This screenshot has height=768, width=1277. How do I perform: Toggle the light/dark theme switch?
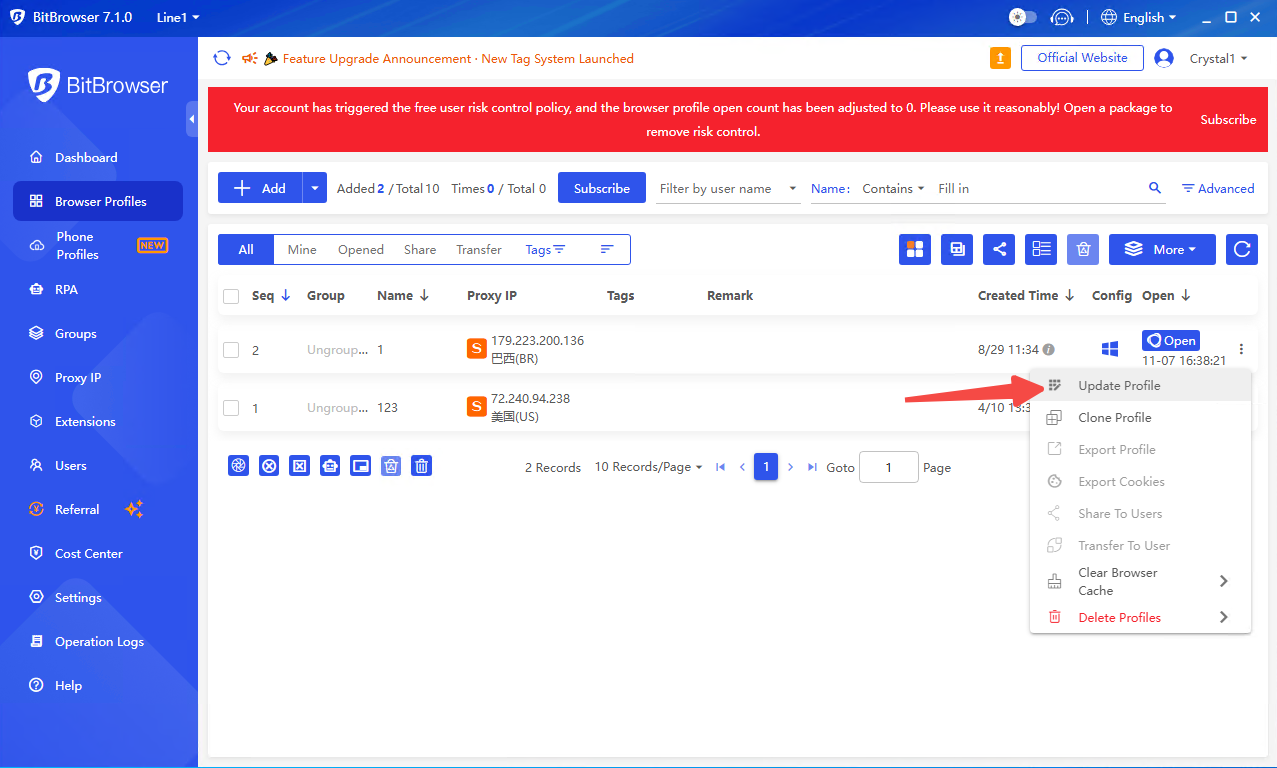pyautogui.click(x=1023, y=17)
